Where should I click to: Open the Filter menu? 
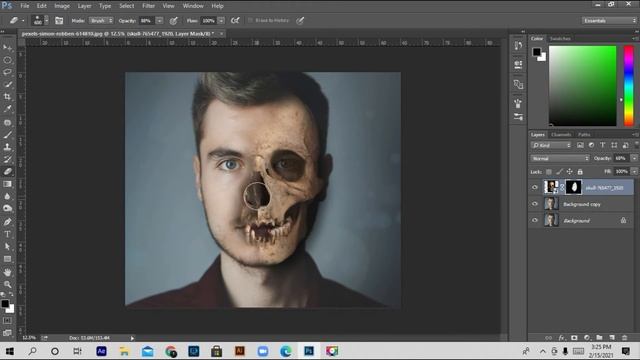[x=148, y=6]
